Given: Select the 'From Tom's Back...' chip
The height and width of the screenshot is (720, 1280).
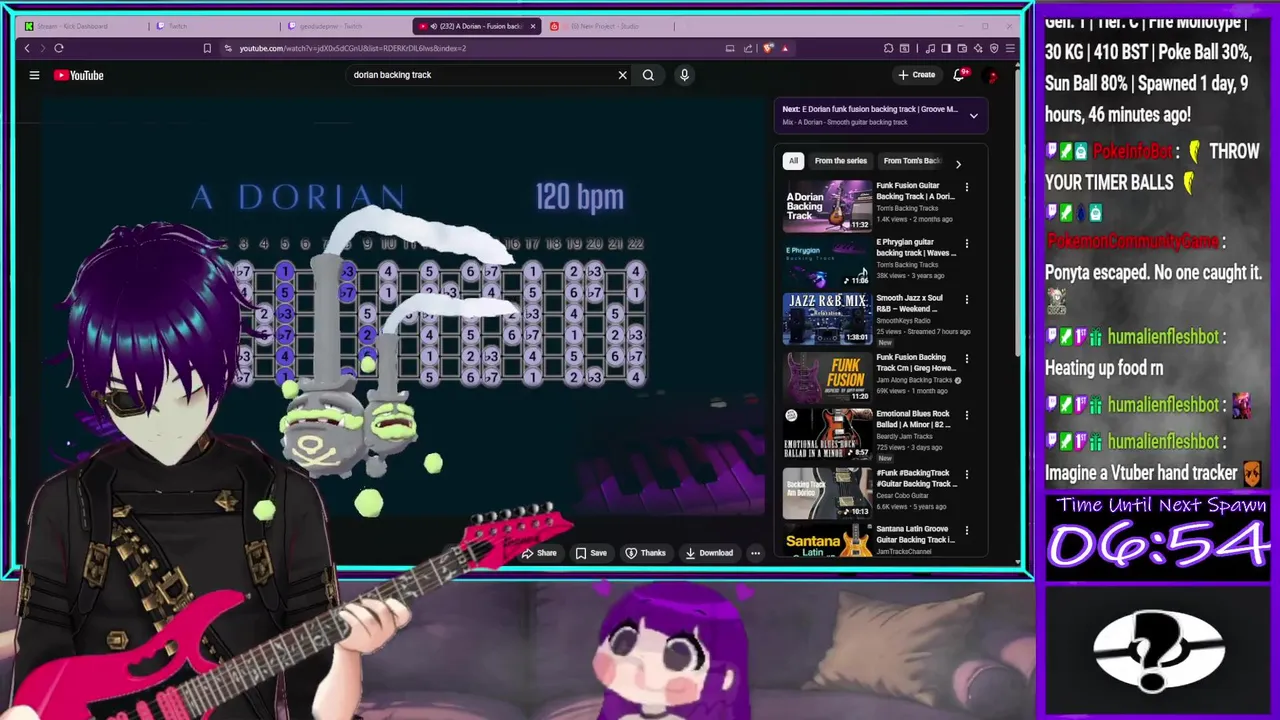Looking at the screenshot, I should point(911,161).
